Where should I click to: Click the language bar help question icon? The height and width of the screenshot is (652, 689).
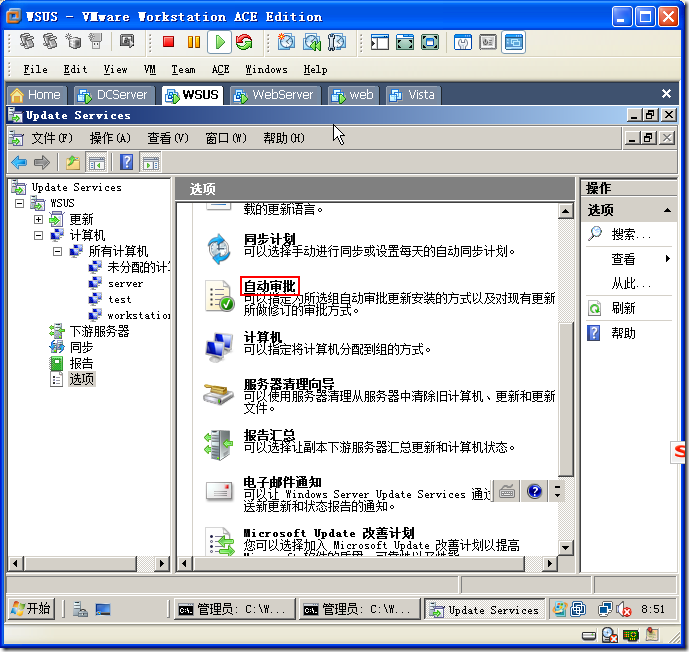pyautogui.click(x=534, y=491)
